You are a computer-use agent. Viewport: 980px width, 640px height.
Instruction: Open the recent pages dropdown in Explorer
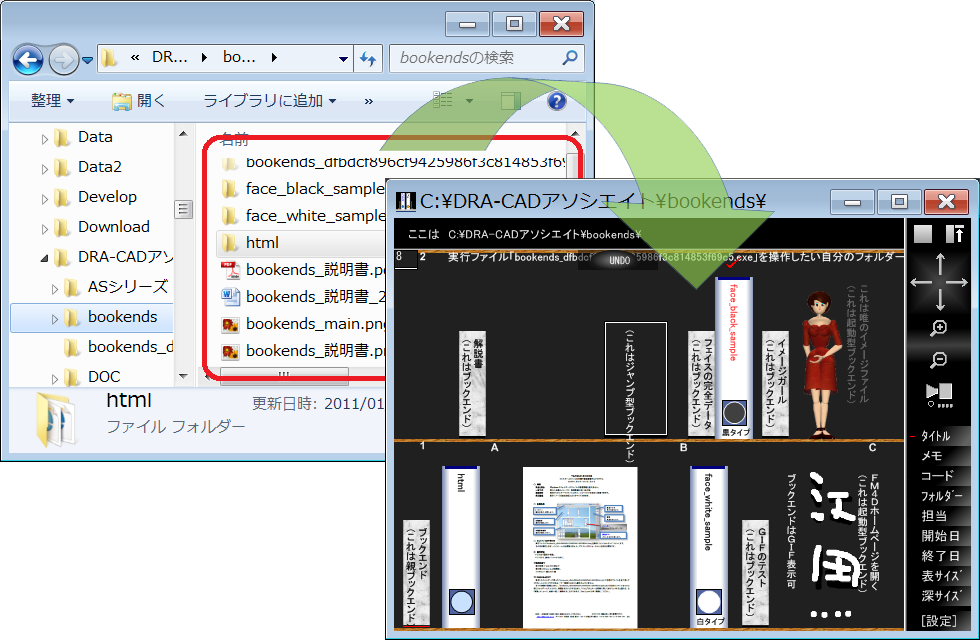click(88, 60)
